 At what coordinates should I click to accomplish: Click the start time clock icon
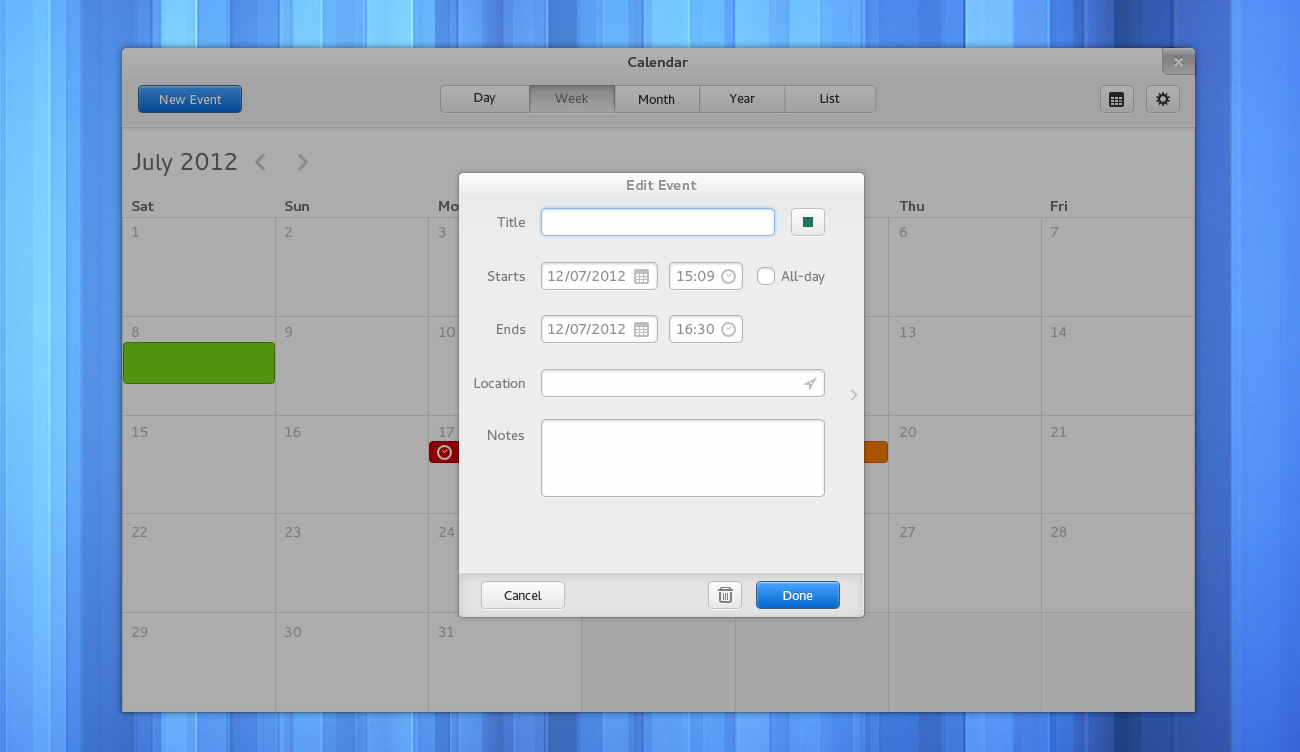pyautogui.click(x=728, y=276)
